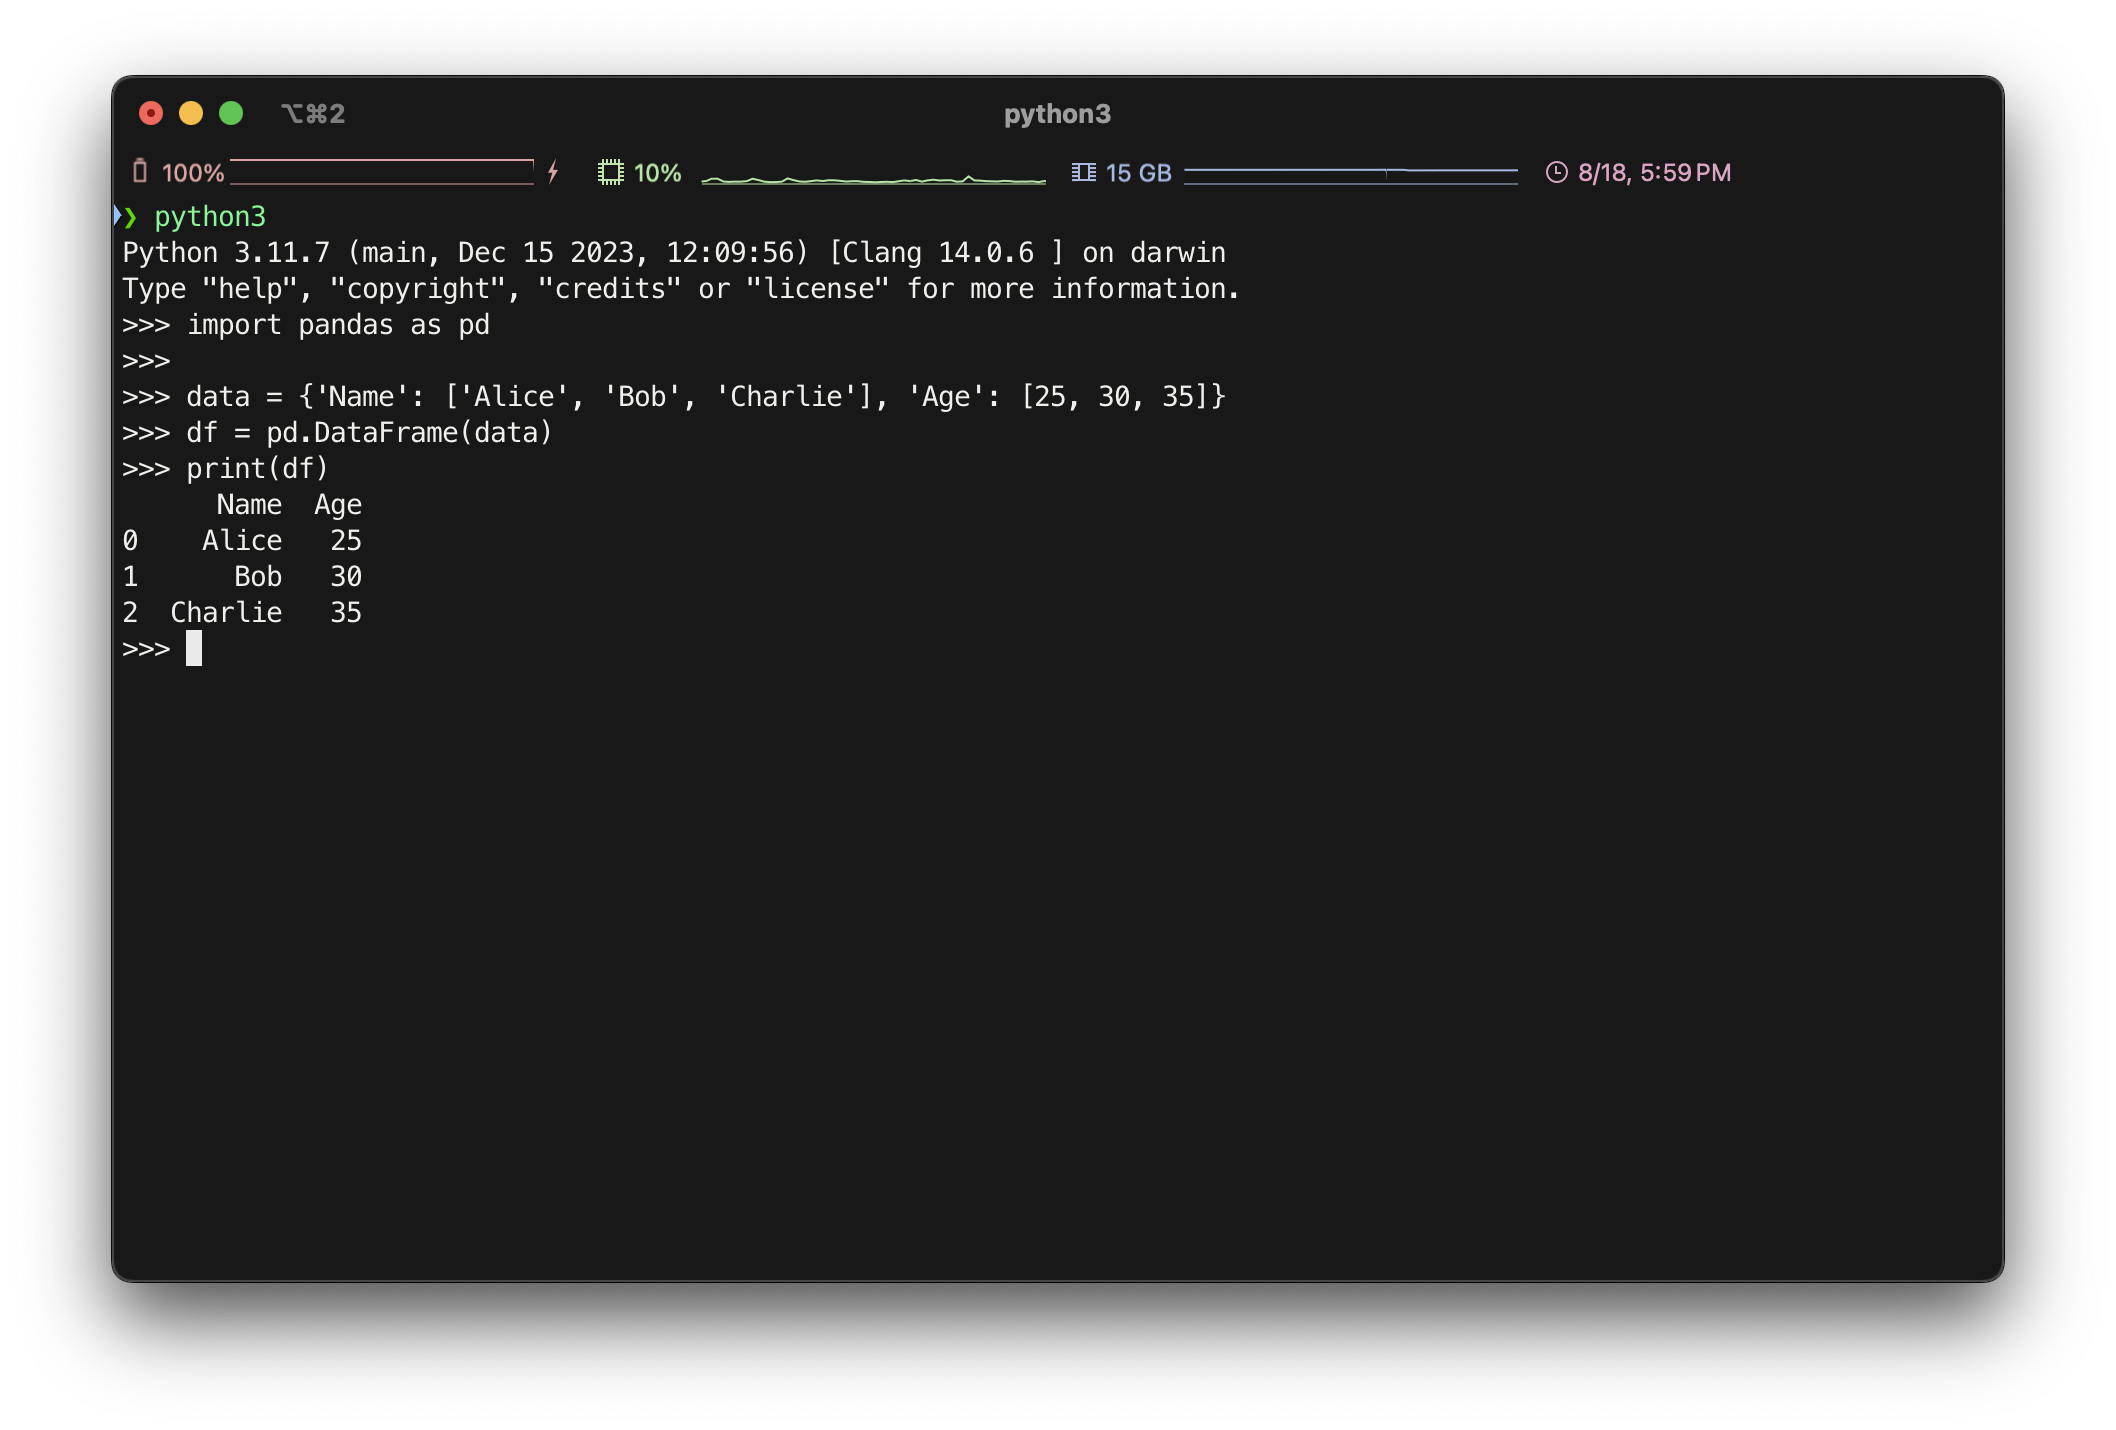
Task: Click the yellow minimize window button
Action: click(191, 114)
